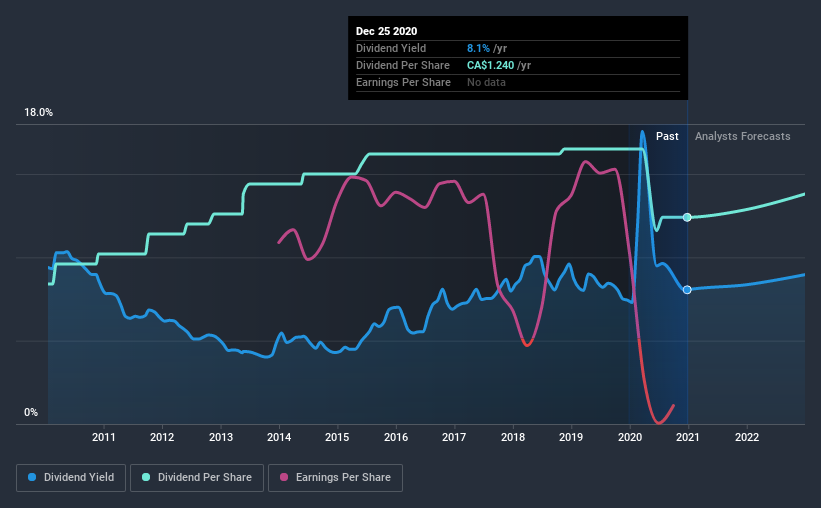The width and height of the screenshot is (821, 508).
Task: Click the tooltip 'Dividend Yield' row label
Action: pos(391,48)
